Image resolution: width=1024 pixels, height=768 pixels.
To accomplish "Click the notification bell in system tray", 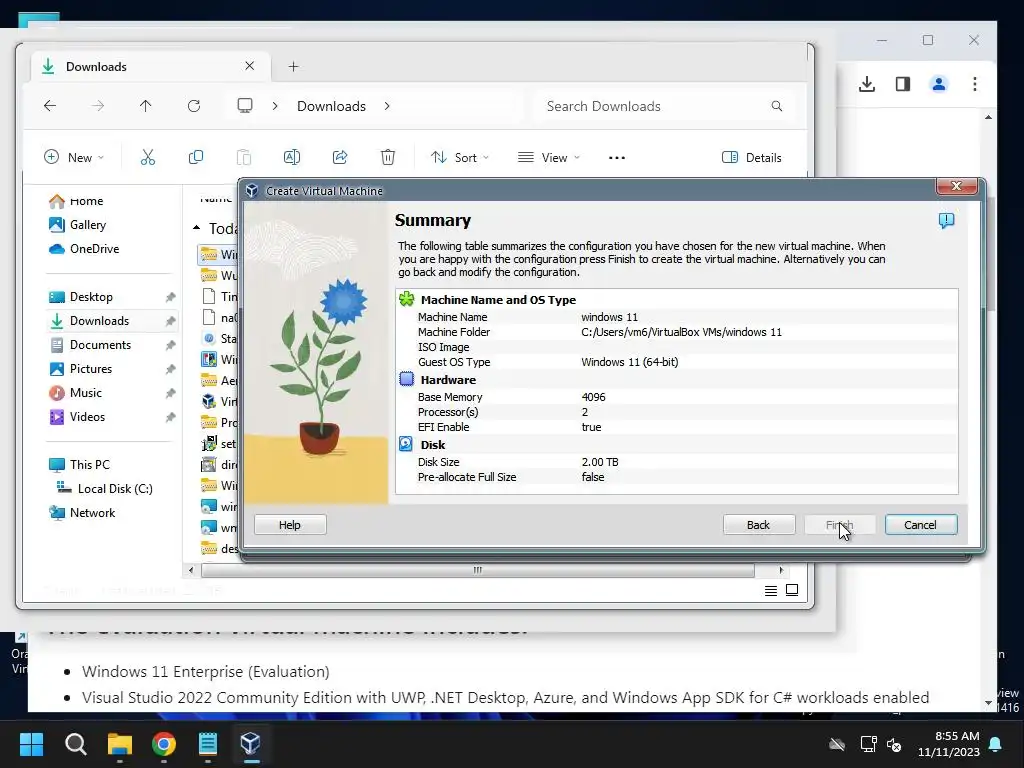I will pyautogui.click(x=995, y=744).
